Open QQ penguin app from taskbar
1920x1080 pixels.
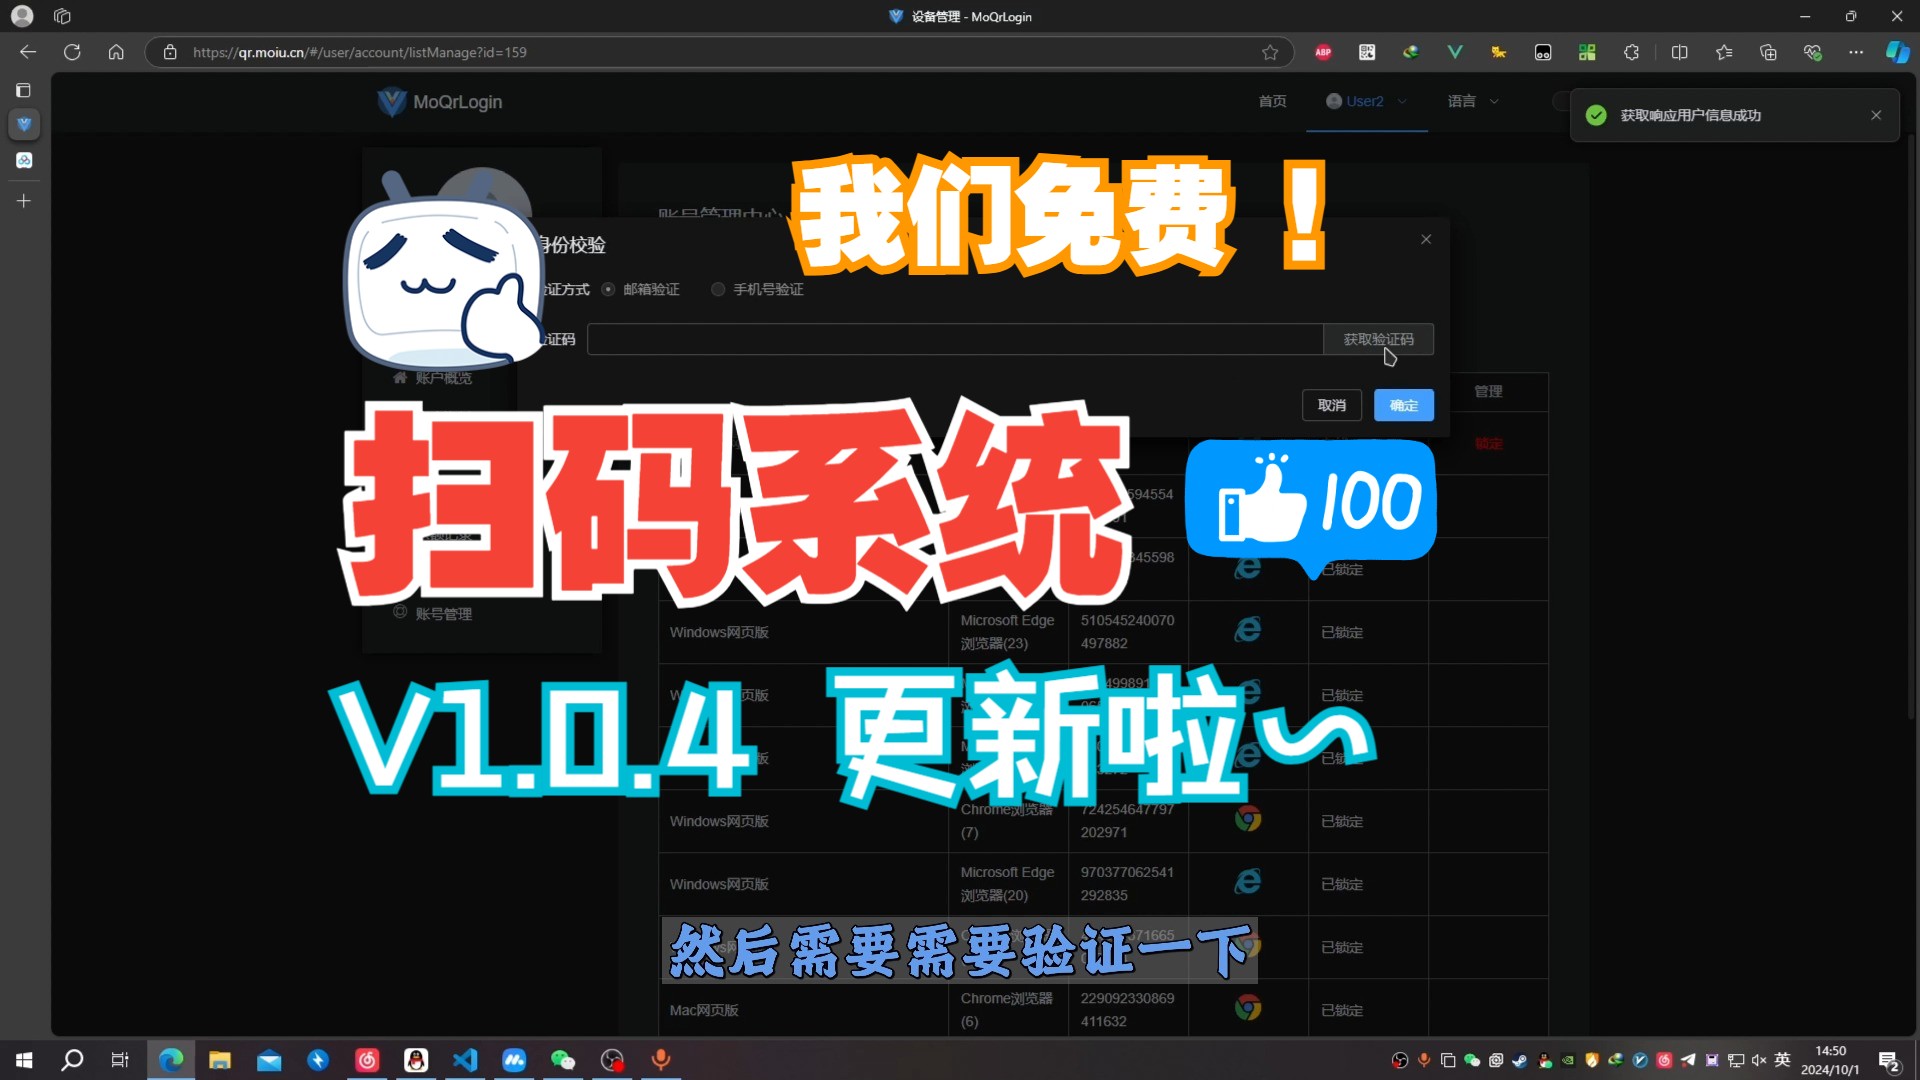416,1060
